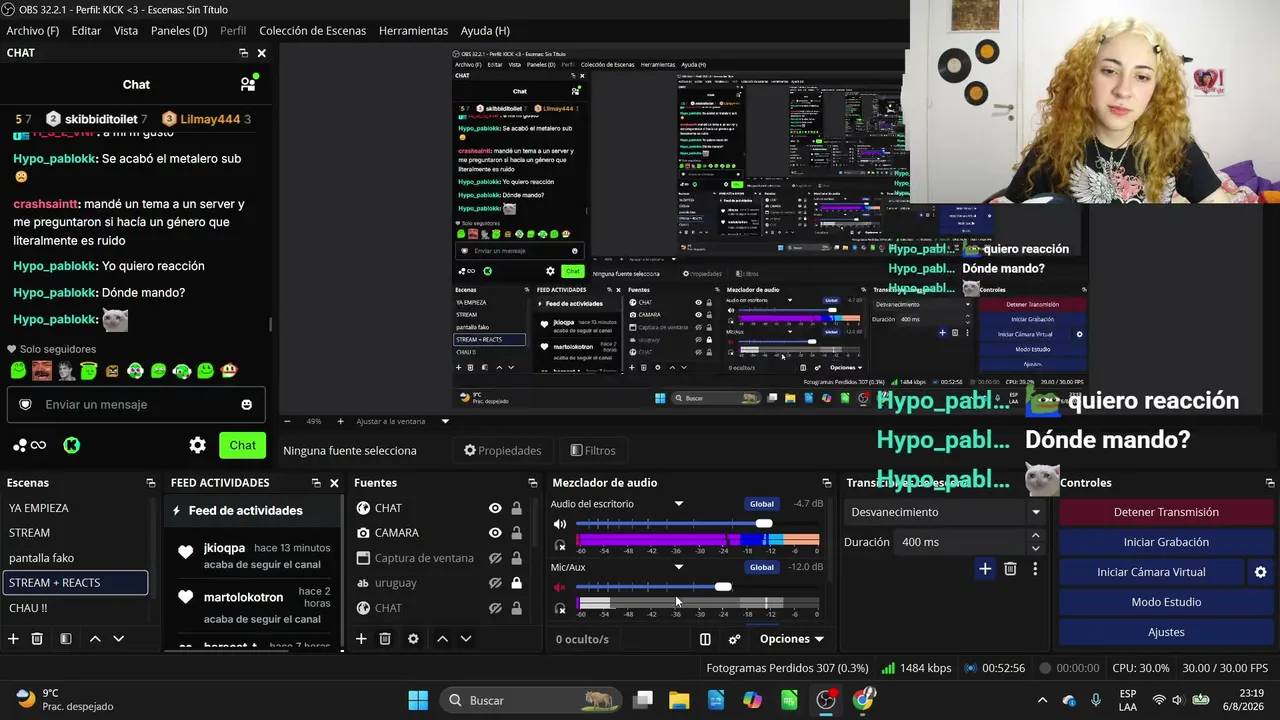
Task: Click Iniciar Grabación button
Action: pos(1166,542)
